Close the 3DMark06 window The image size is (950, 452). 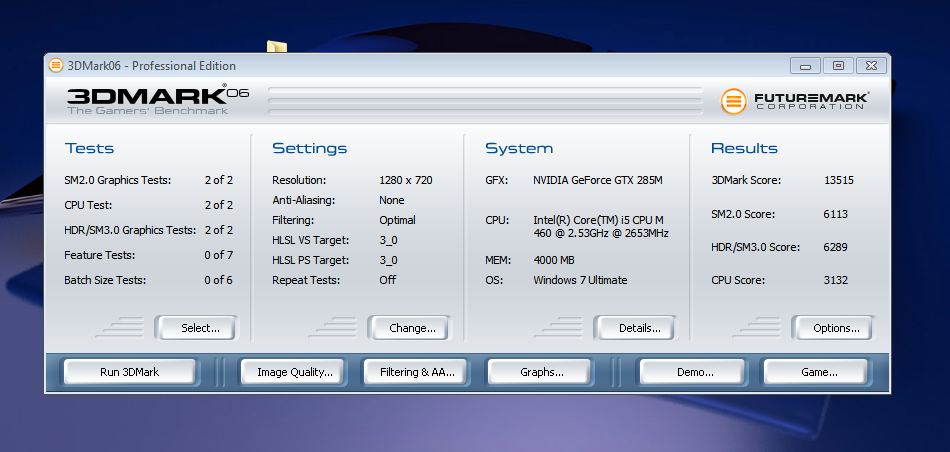[871, 65]
